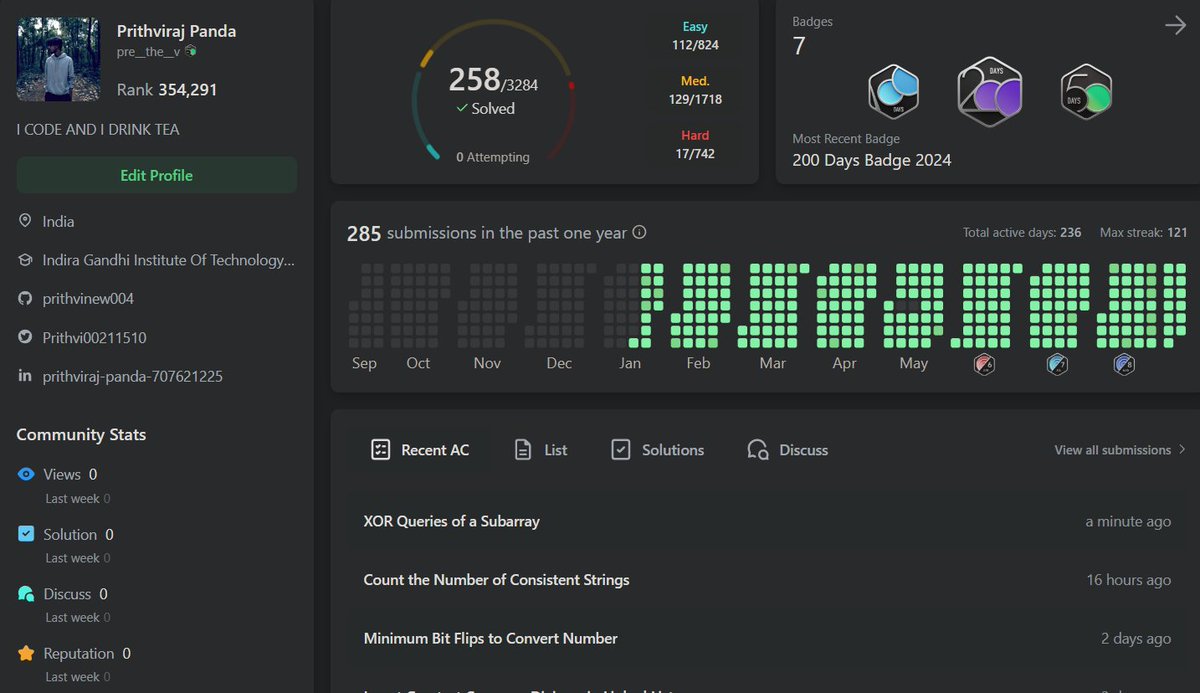The height and width of the screenshot is (693, 1200).
Task: Click the Easy 112/824 difficulty box
Action: tap(695, 36)
